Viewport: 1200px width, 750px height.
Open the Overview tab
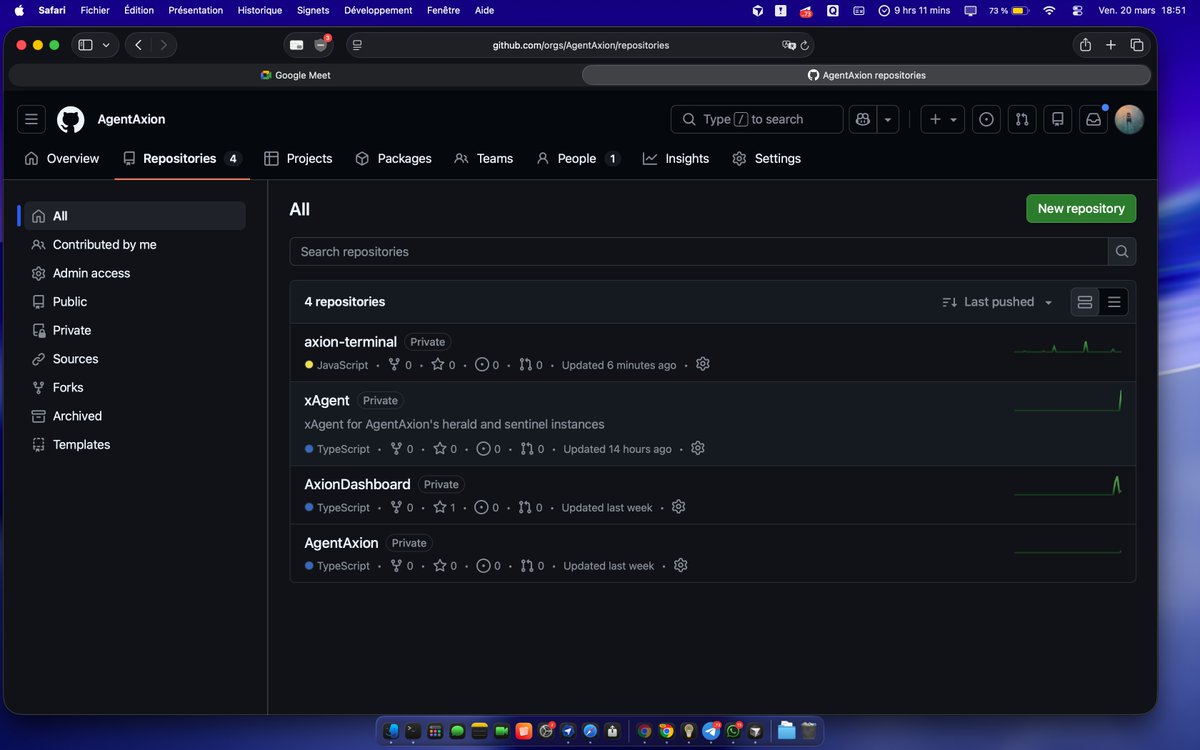pos(62,158)
